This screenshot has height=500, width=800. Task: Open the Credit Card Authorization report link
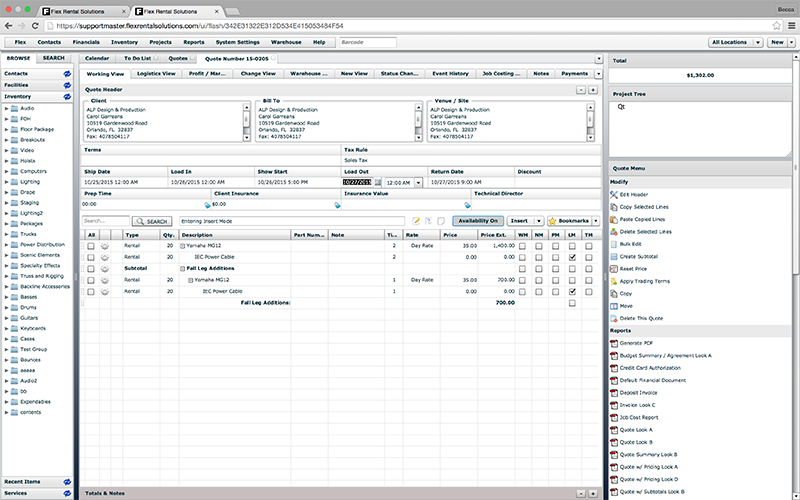tap(650, 368)
